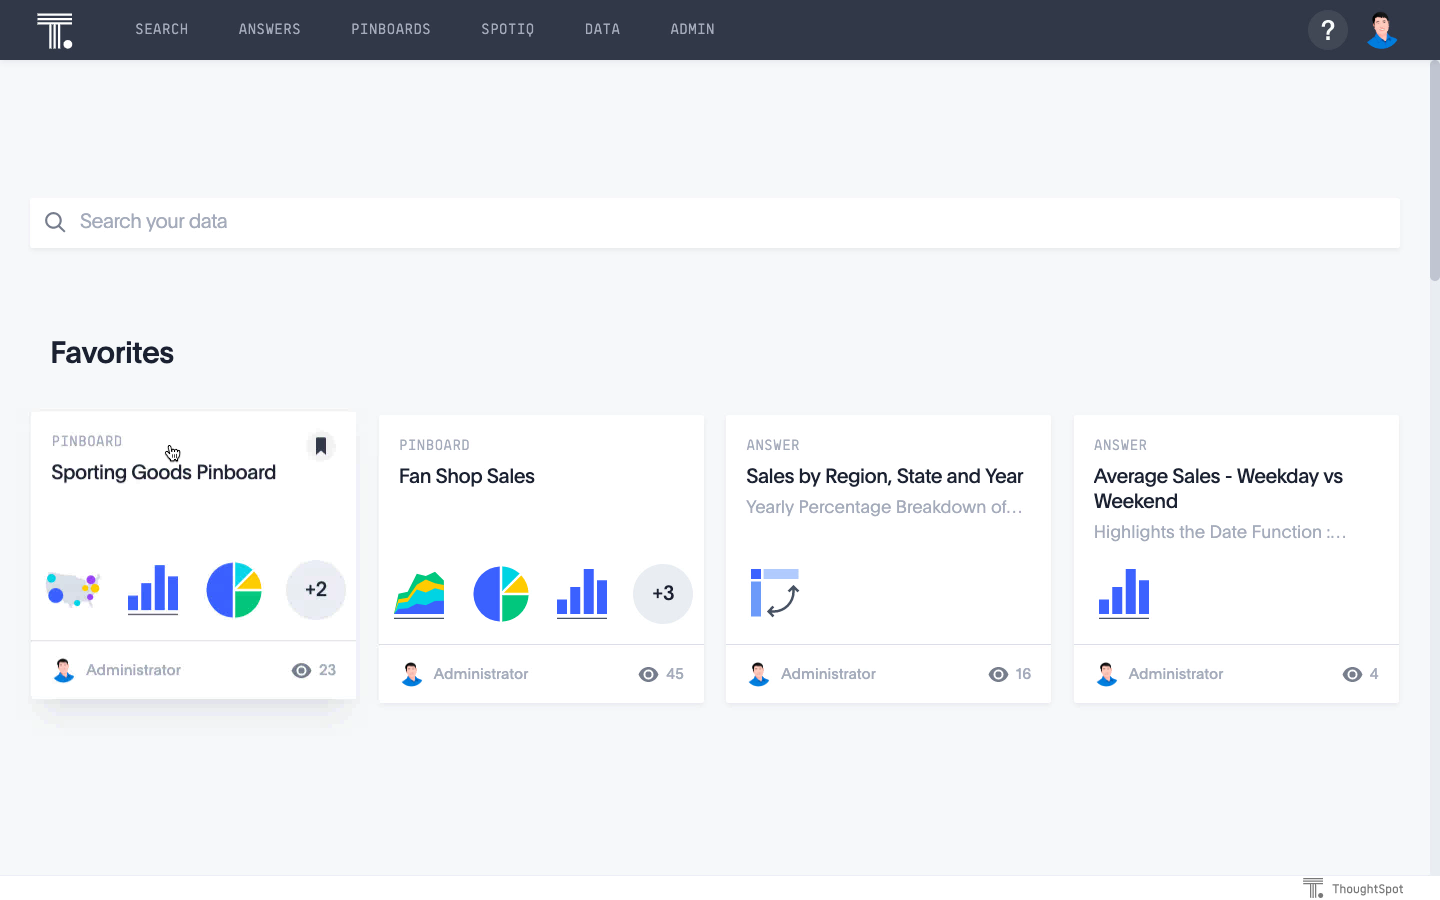Click Administrator name on Sales by Region card
The height and width of the screenshot is (900, 1440).
pyautogui.click(x=828, y=674)
